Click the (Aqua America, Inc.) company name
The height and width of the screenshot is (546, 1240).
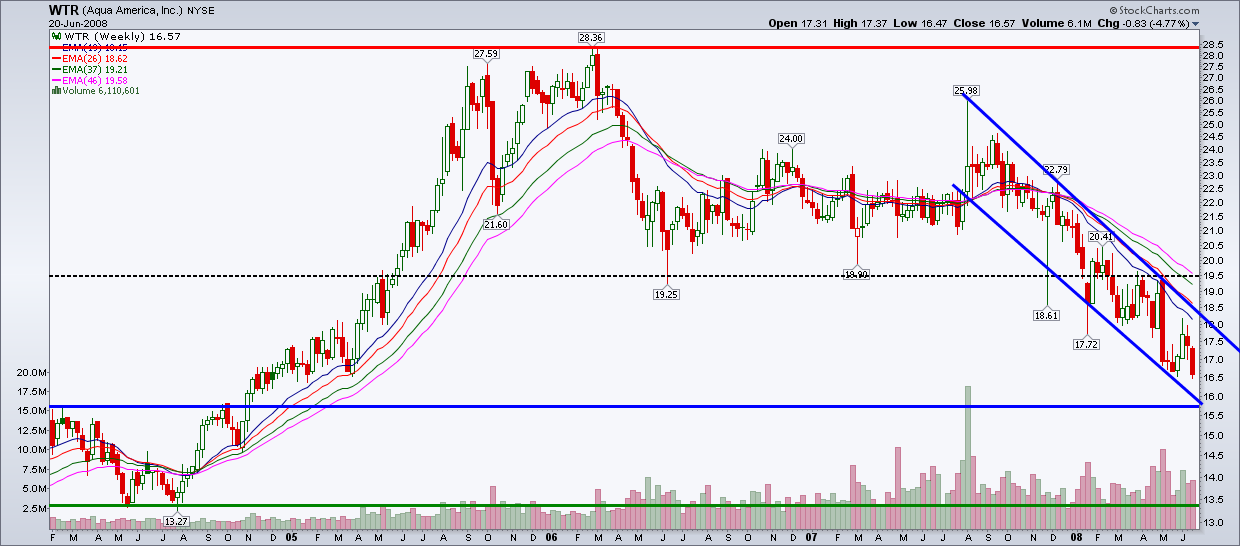[x=132, y=10]
